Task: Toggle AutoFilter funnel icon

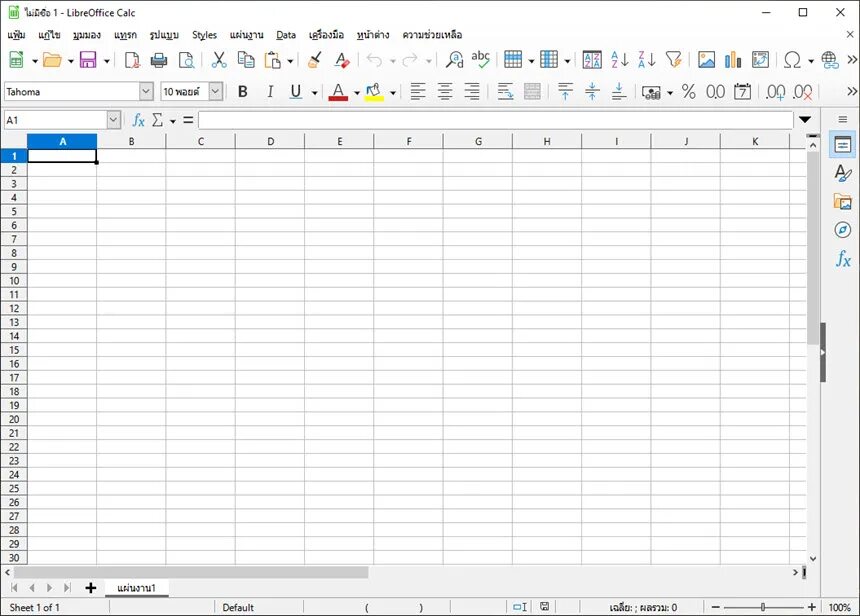Action: click(x=674, y=60)
